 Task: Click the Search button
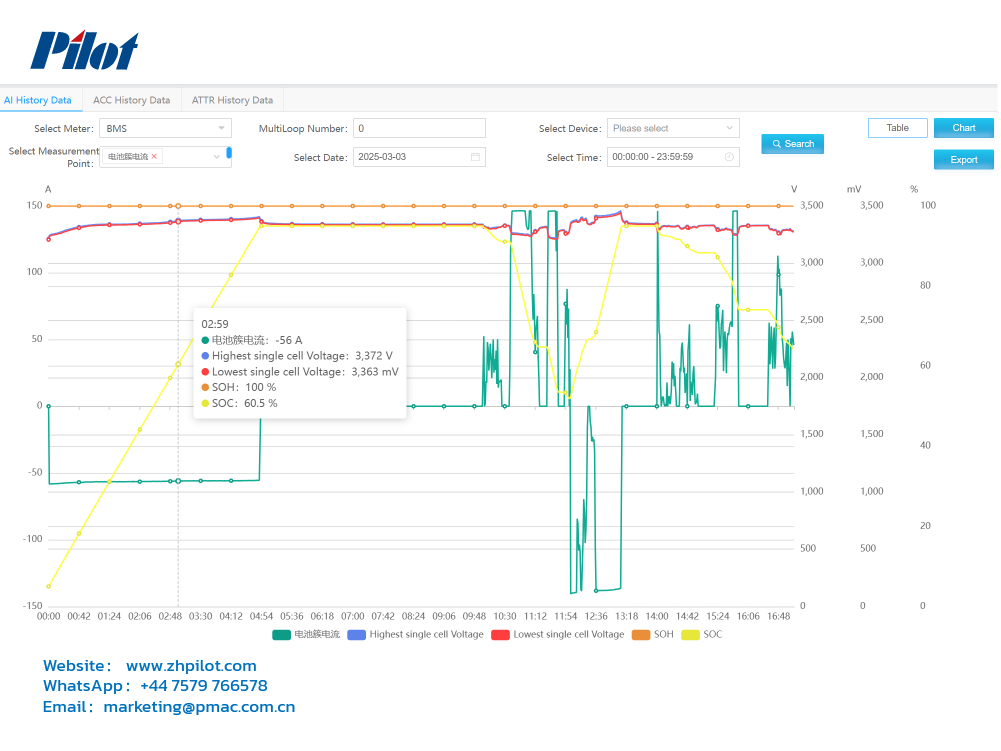pos(792,144)
